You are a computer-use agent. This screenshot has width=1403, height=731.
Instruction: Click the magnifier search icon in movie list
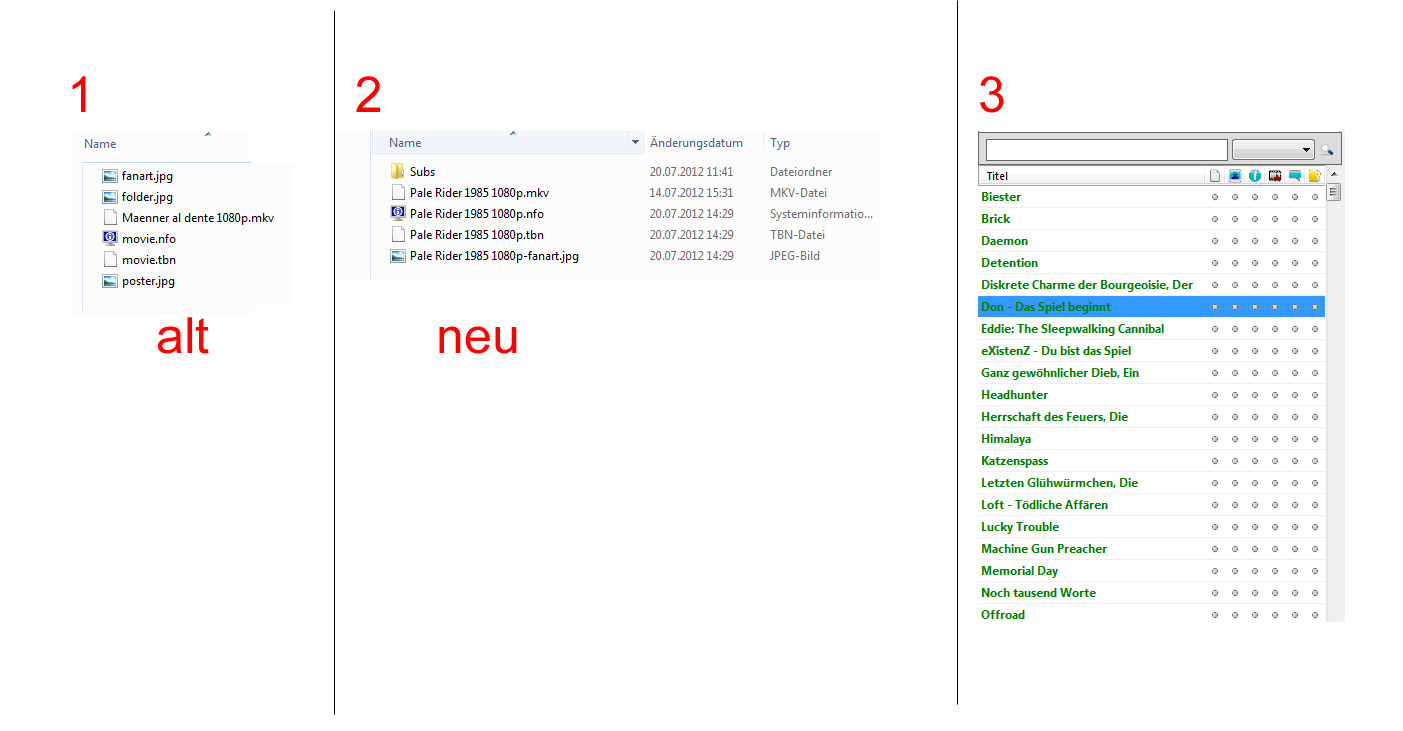coord(1327,150)
